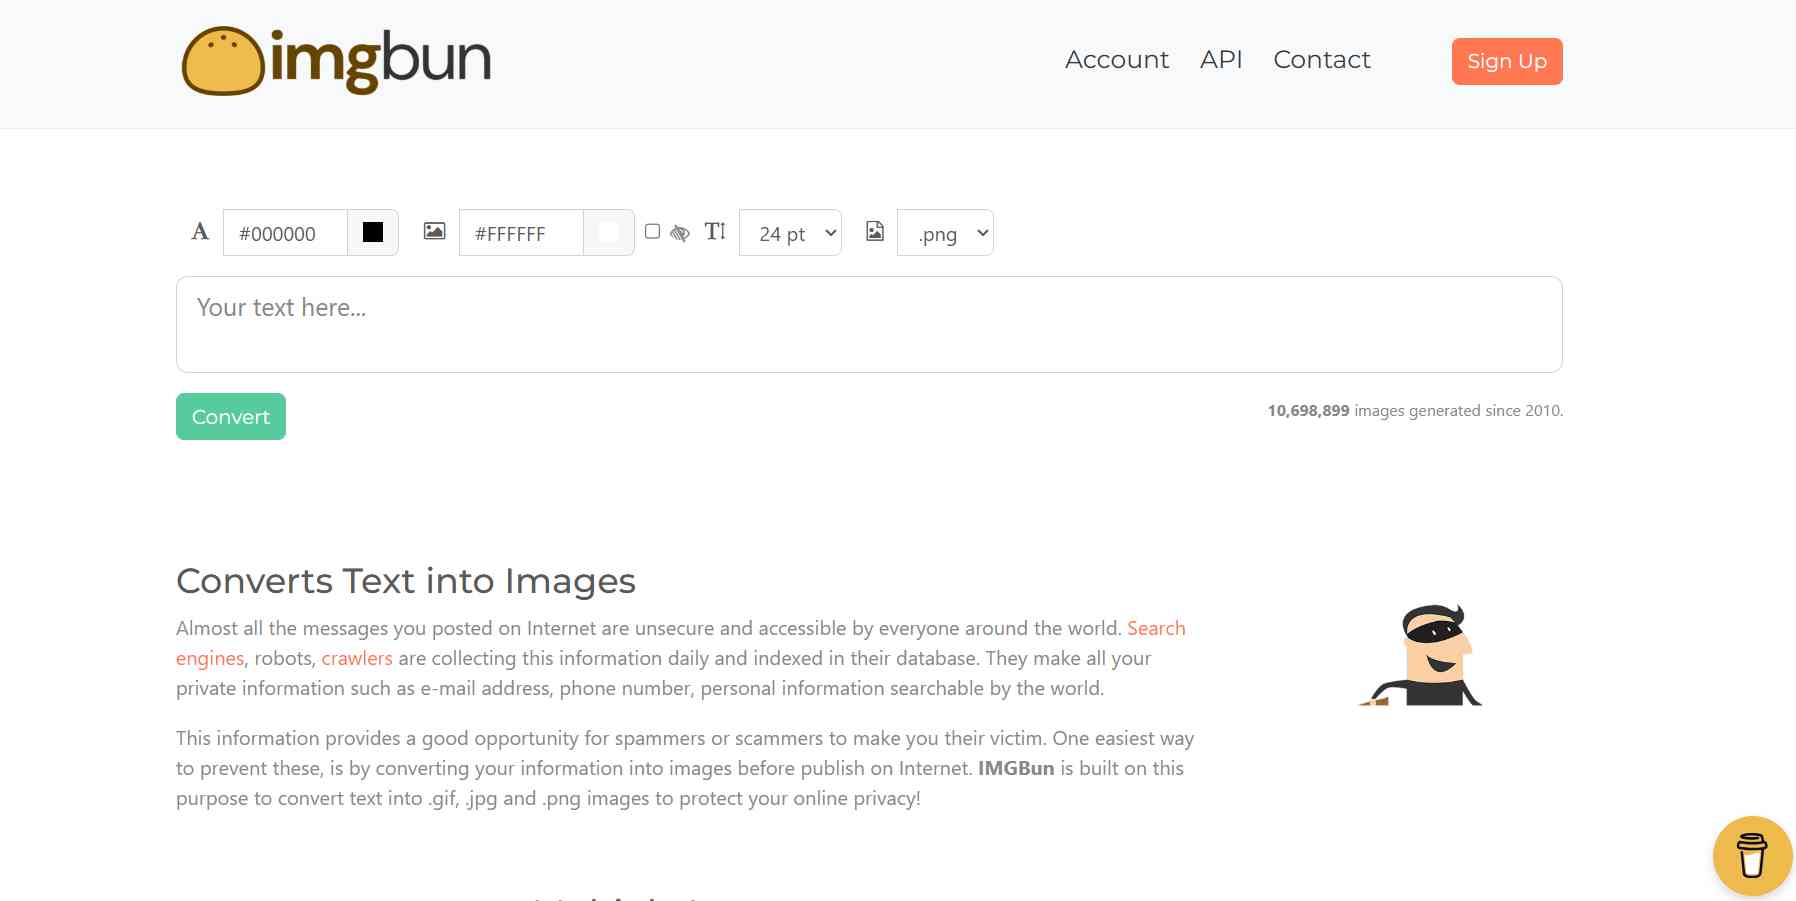
Task: Open the coffee cup donation widget
Action: tap(1752, 856)
